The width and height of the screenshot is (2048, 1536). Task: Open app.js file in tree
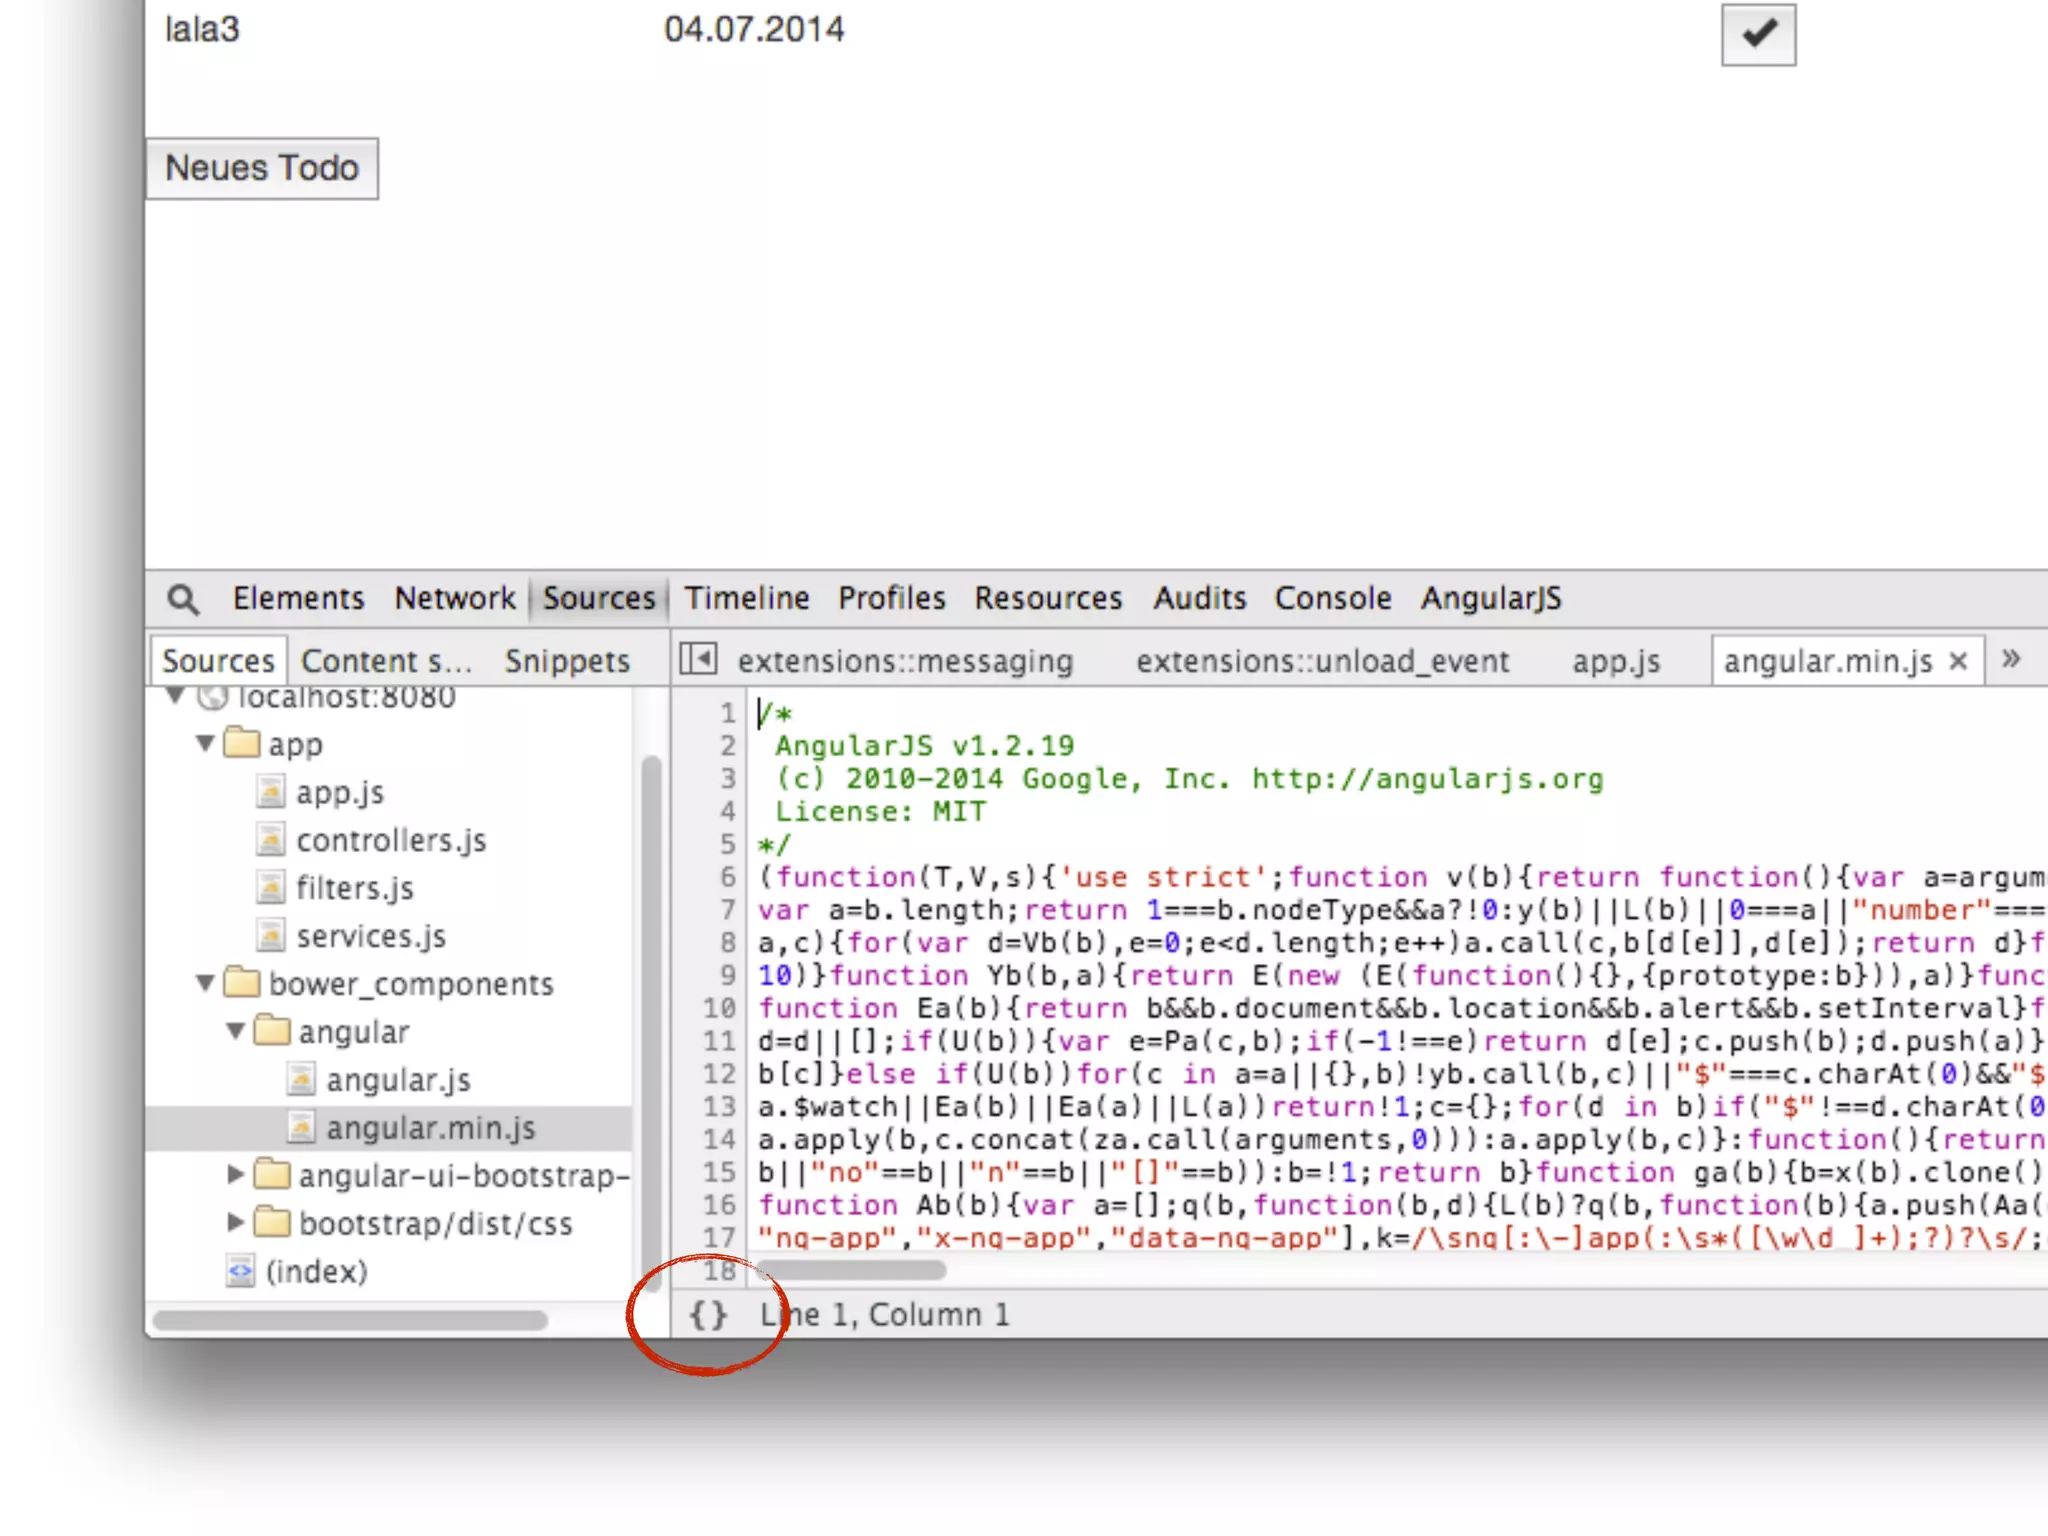(339, 792)
